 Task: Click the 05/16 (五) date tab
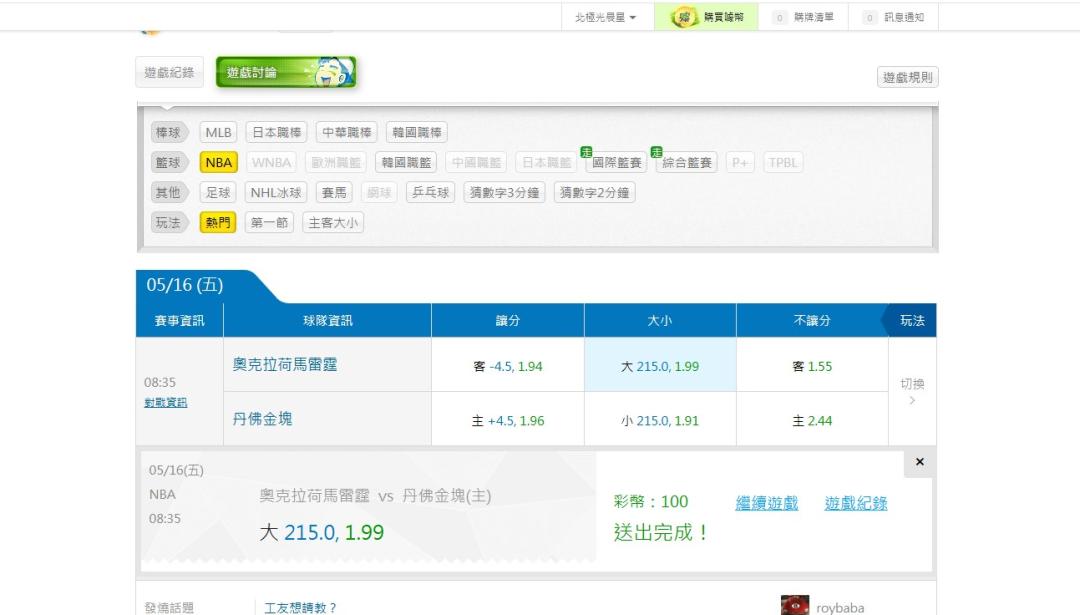(185, 285)
